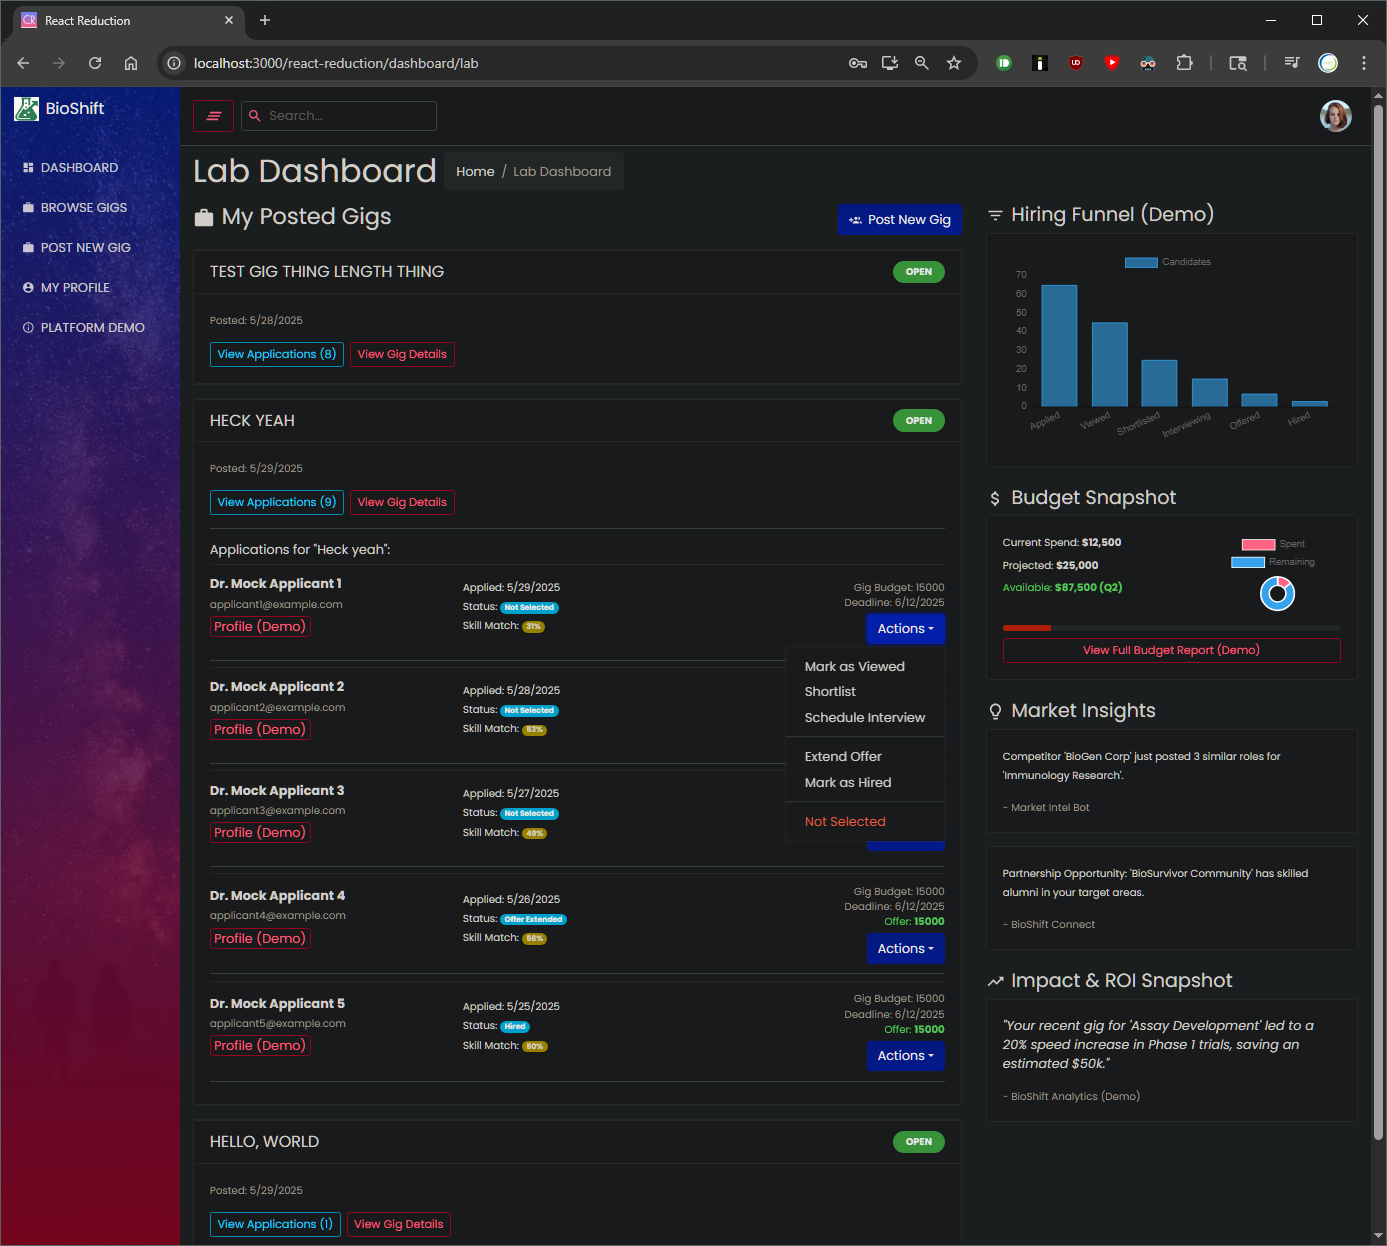This screenshot has width=1387, height=1246.
Task: Click the budget donut chart
Action: pos(1277,594)
